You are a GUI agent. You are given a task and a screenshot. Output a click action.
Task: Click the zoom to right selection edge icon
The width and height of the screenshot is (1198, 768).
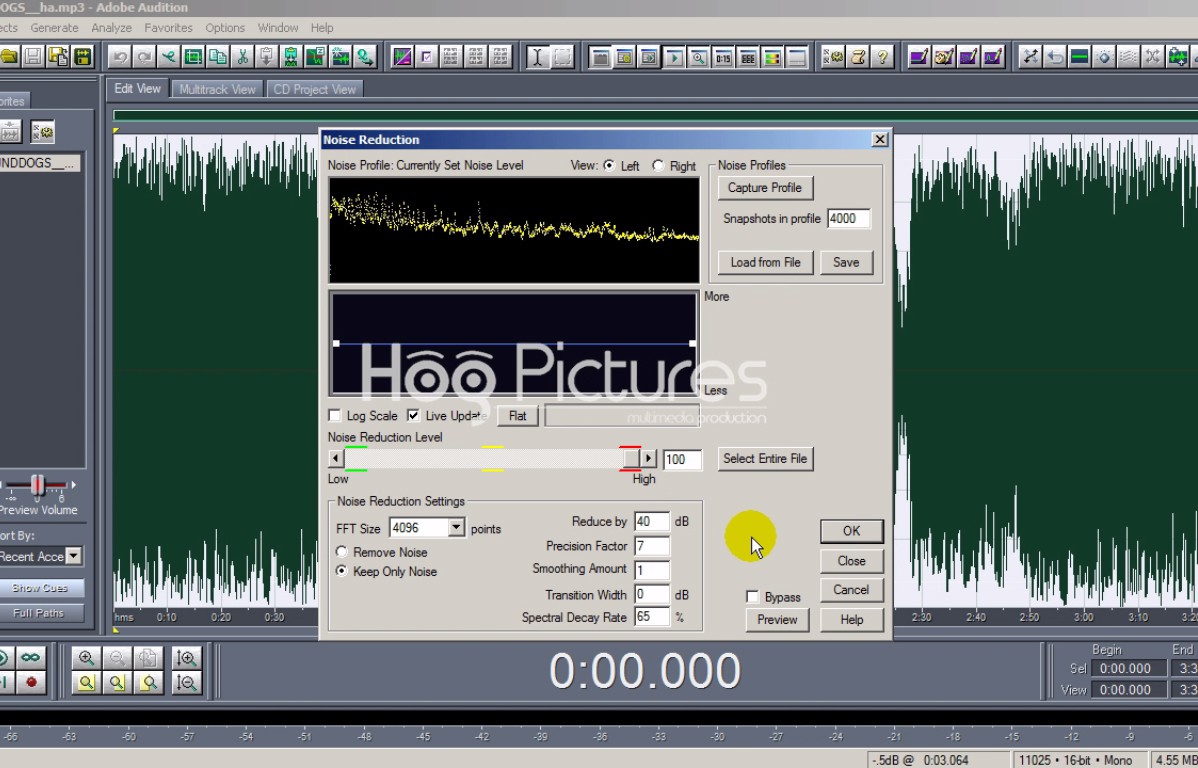click(x=149, y=682)
